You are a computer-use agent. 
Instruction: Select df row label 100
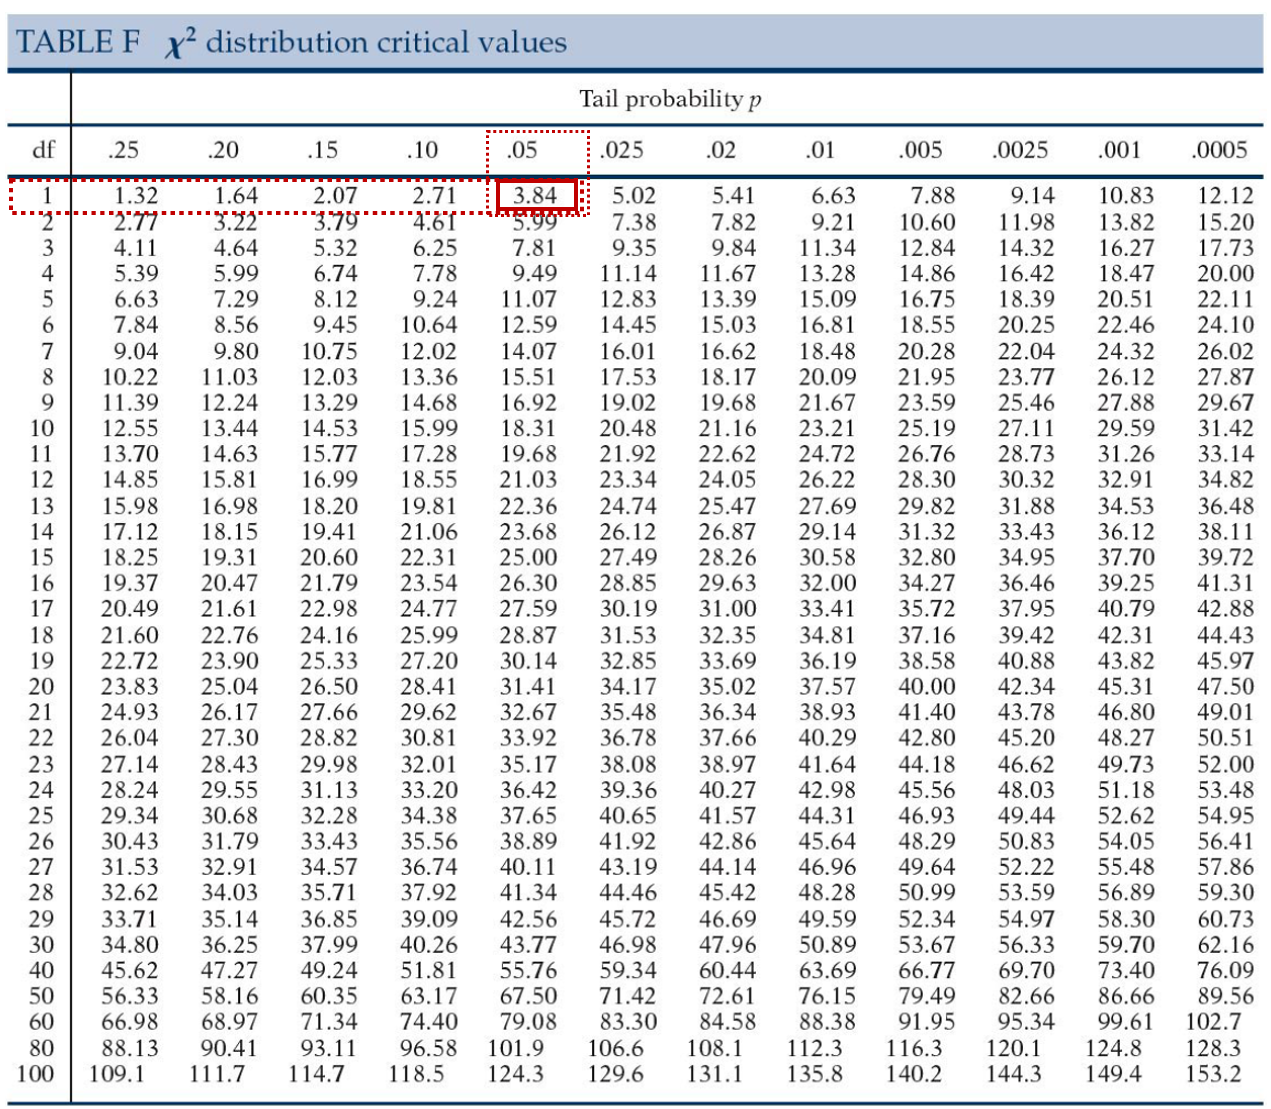pos(36,1074)
